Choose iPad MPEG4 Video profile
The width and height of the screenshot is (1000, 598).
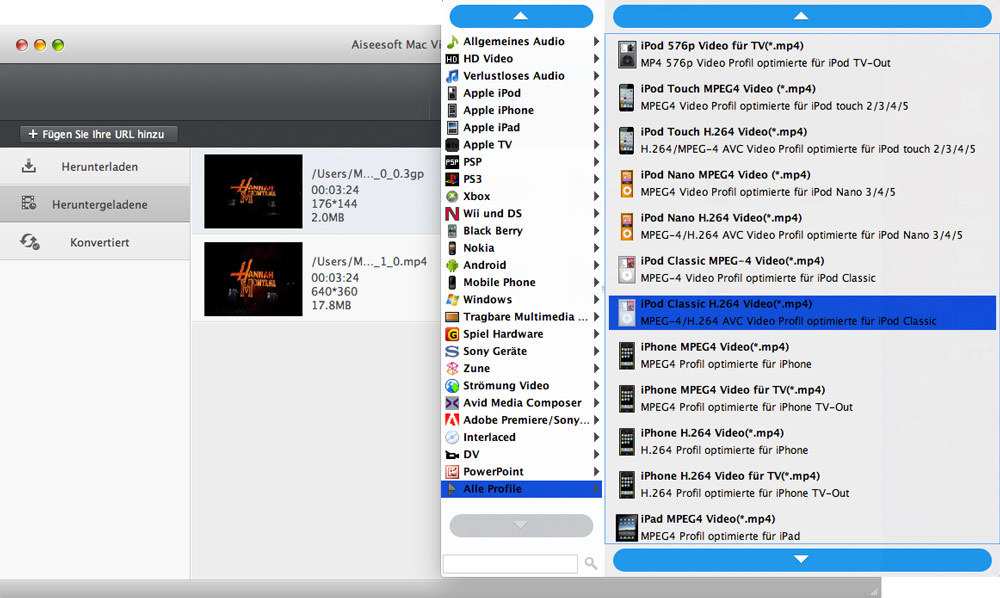pos(802,527)
